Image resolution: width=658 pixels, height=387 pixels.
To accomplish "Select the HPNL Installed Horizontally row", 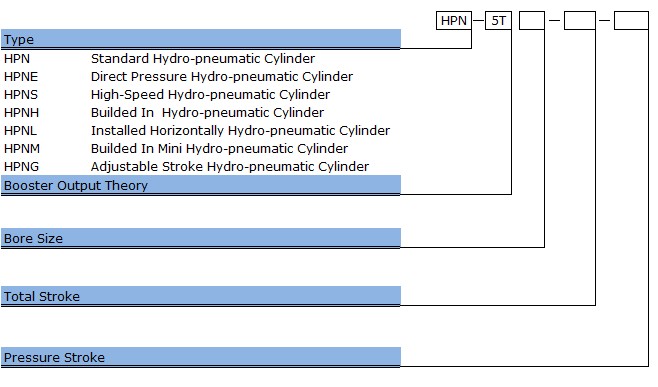I will tap(197, 131).
